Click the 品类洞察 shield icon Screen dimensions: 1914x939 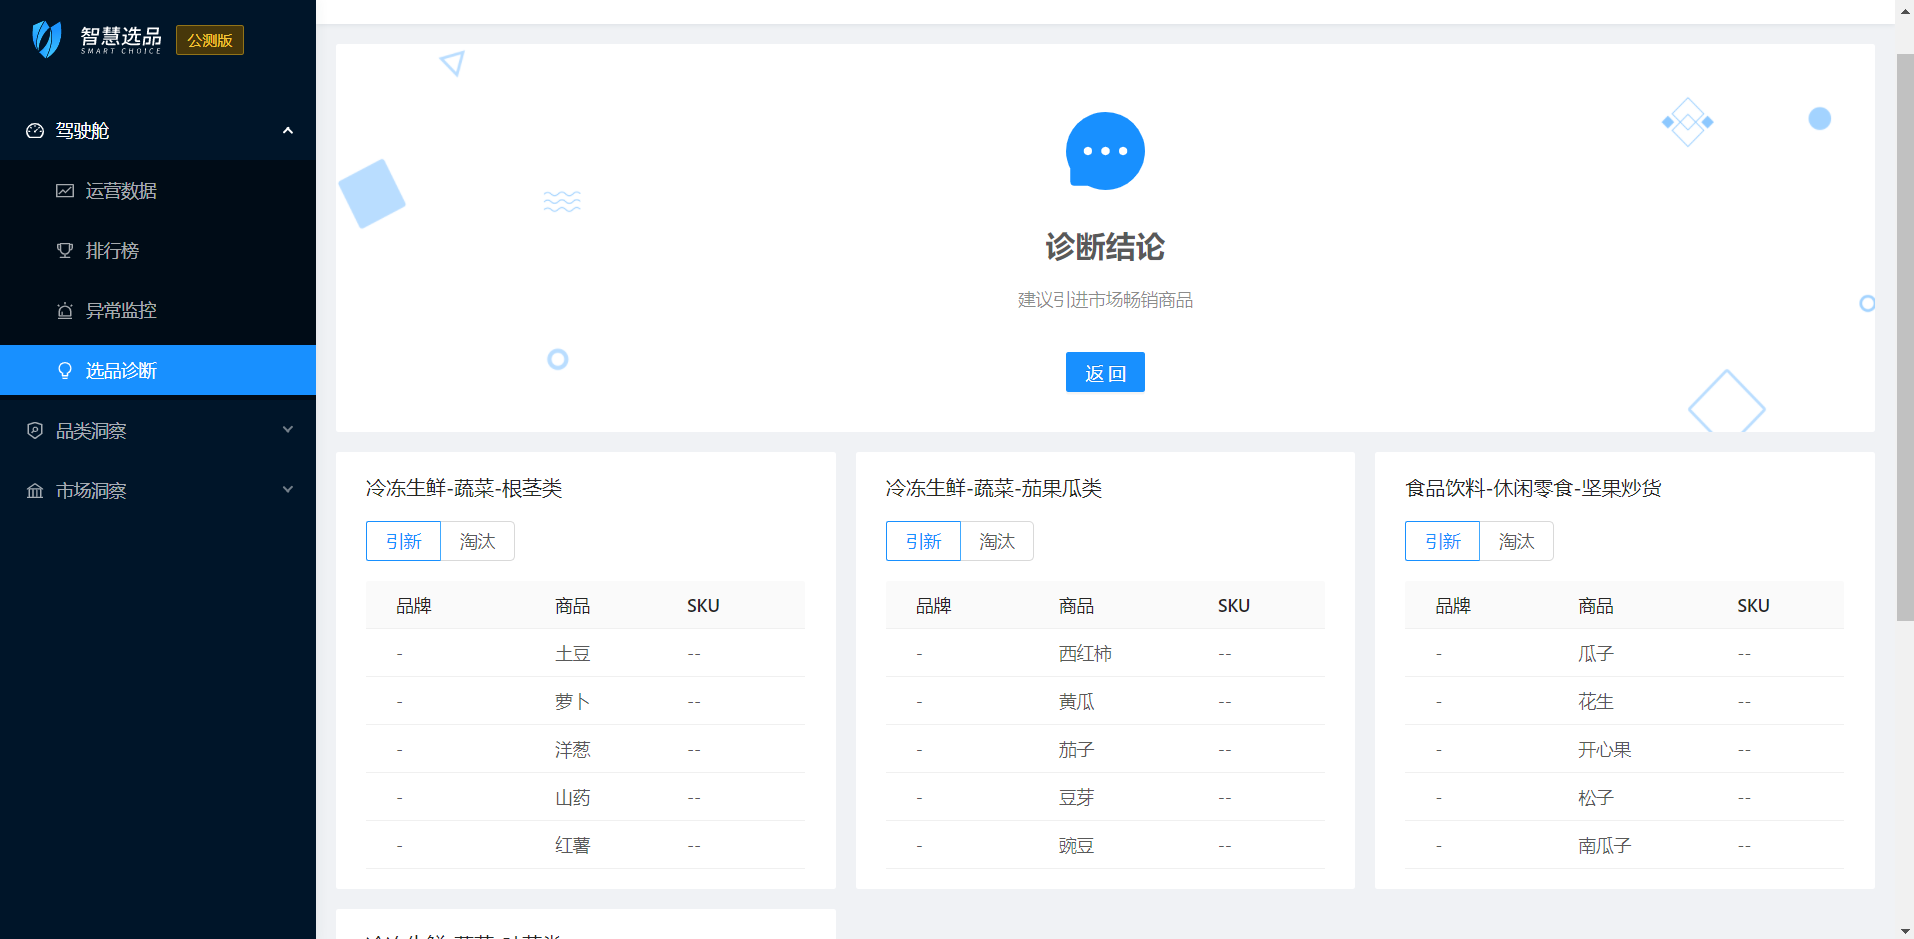(35, 431)
